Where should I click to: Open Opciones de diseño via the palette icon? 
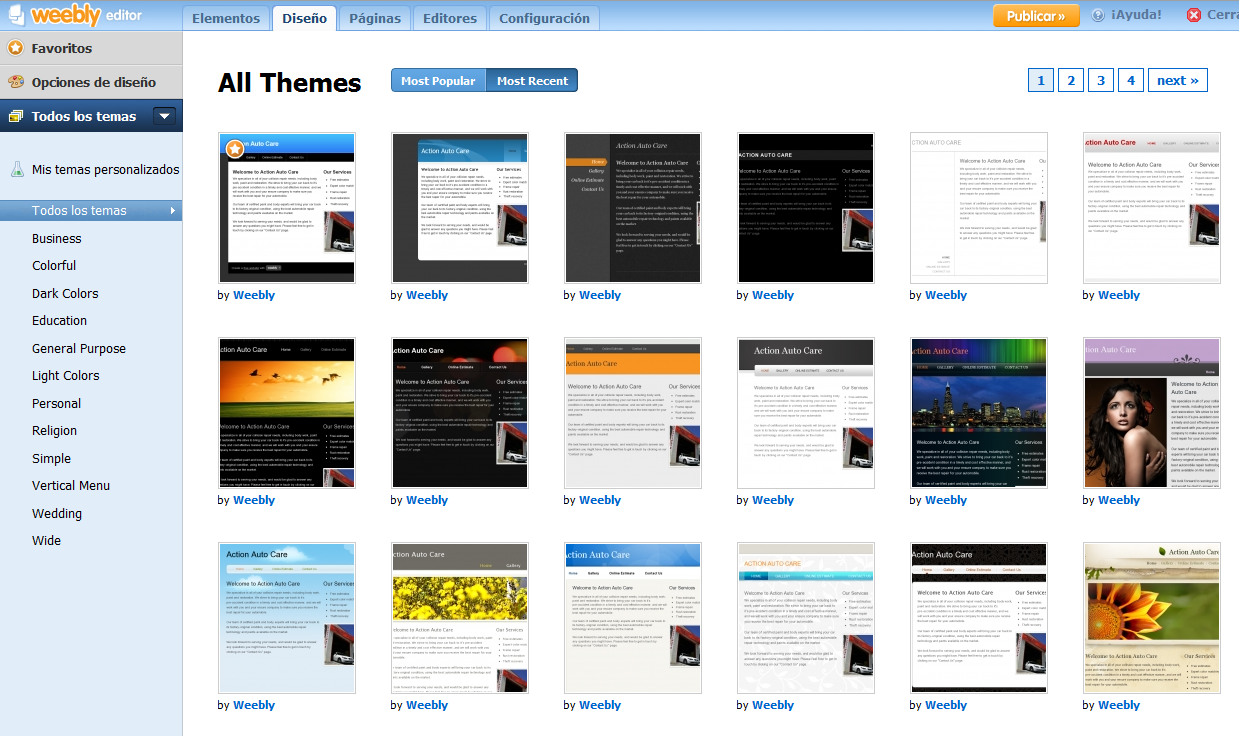click(15, 81)
